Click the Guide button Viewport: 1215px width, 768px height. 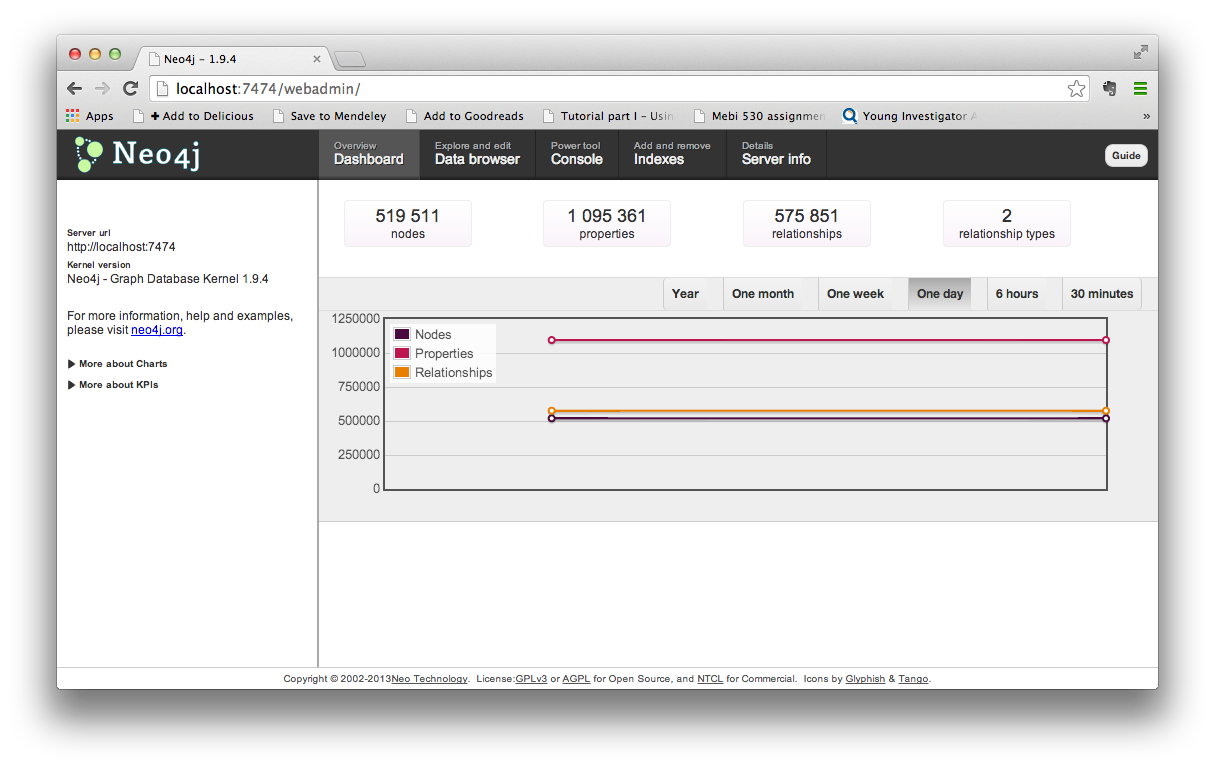(1126, 156)
